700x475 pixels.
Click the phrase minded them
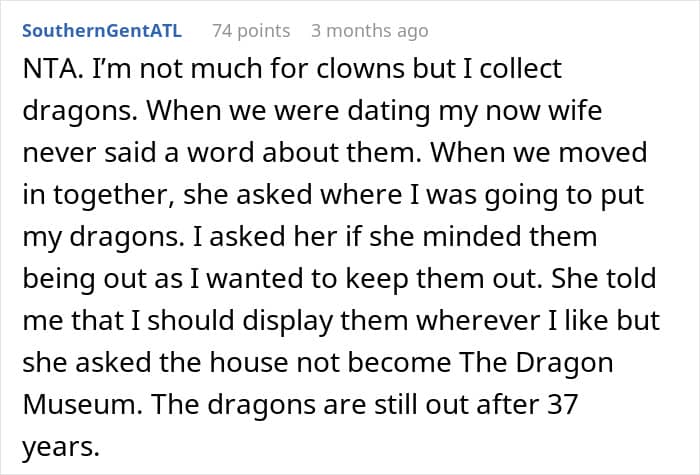point(509,236)
